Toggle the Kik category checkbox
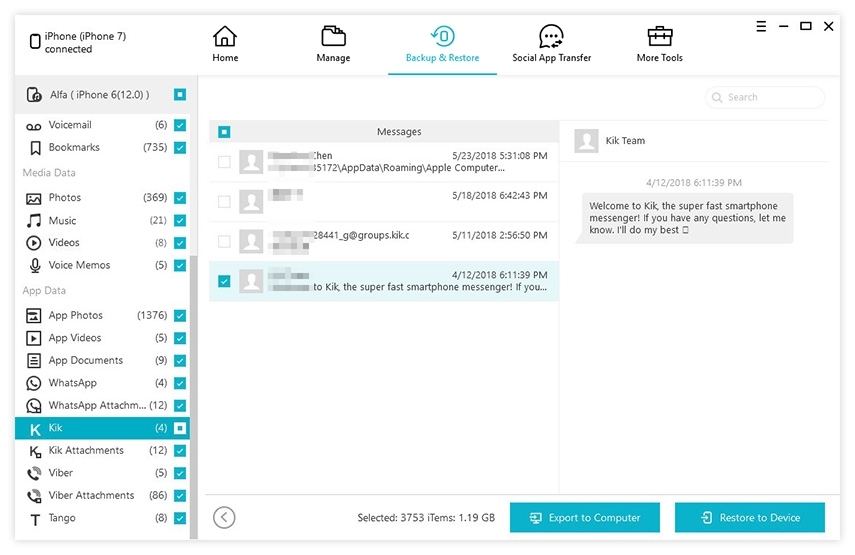 [180, 428]
